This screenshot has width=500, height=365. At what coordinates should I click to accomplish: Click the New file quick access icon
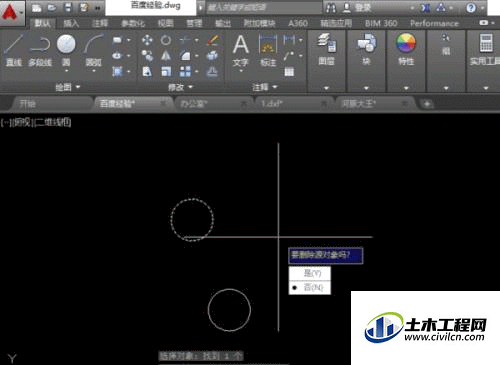click(37, 8)
